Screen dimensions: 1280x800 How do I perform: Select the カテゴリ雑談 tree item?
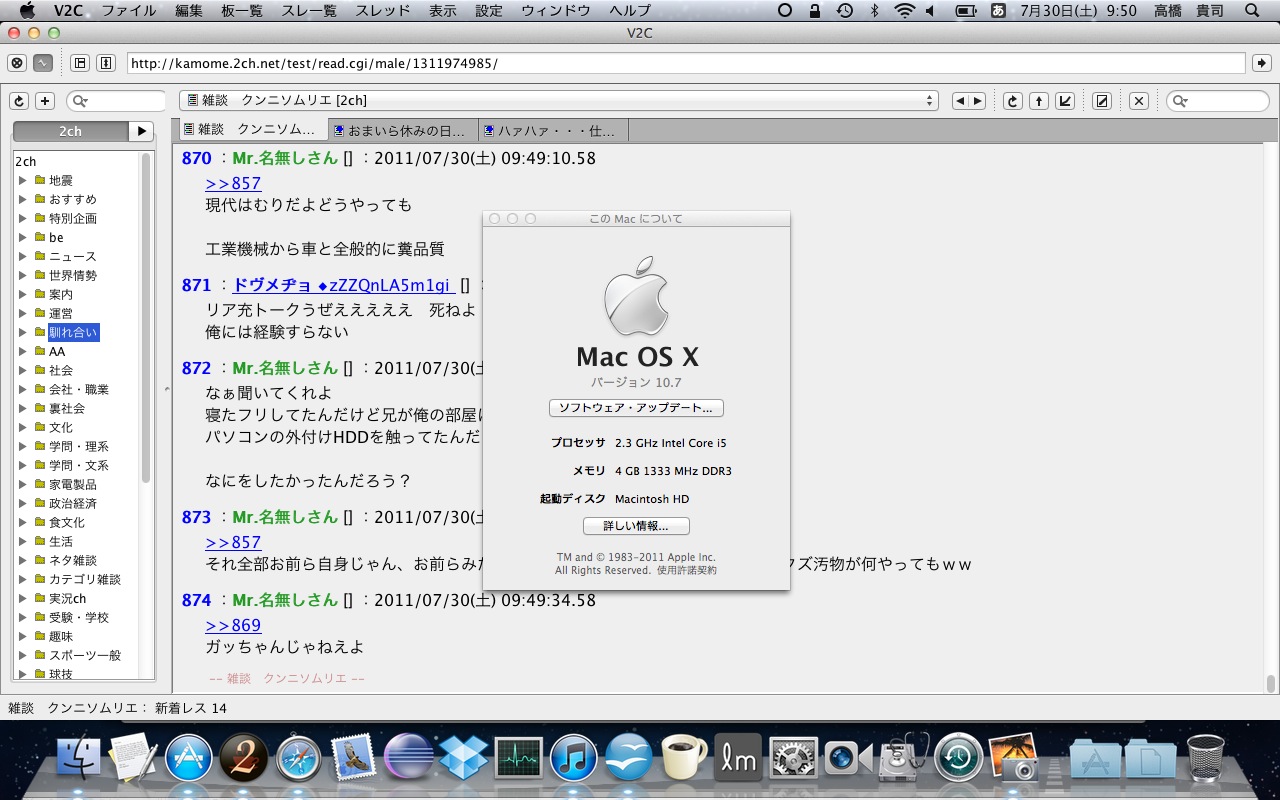(x=85, y=579)
